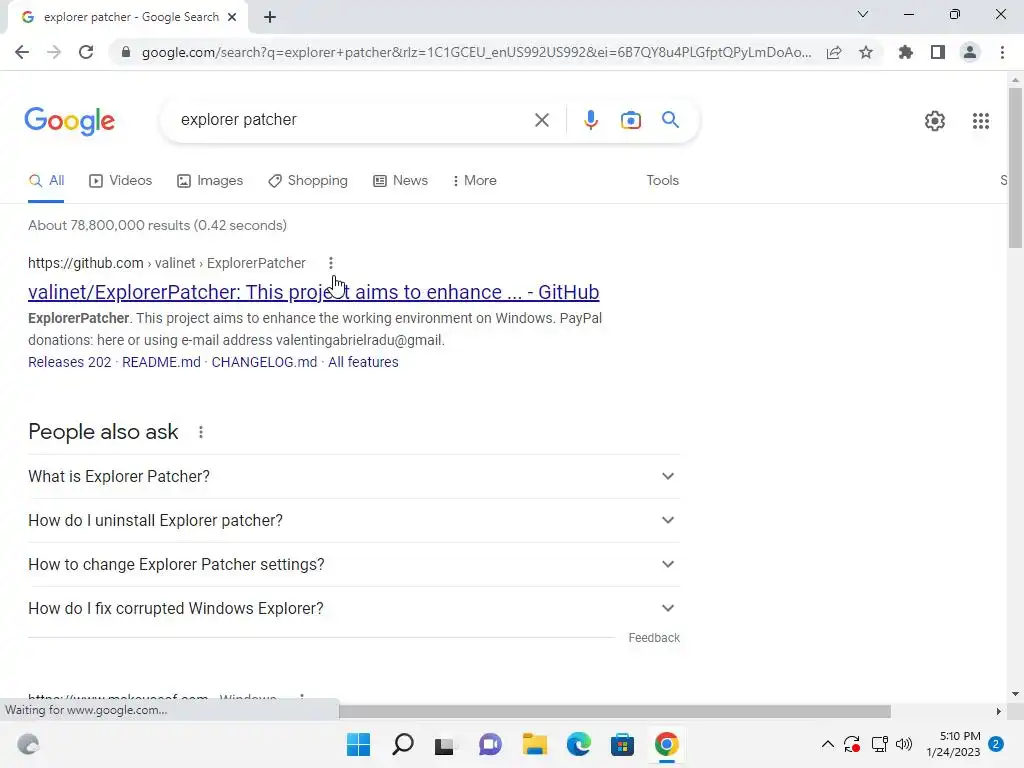Screen dimensions: 1024x768
Task: Expand How do I uninstall Explorer patcher
Action: coord(354,520)
